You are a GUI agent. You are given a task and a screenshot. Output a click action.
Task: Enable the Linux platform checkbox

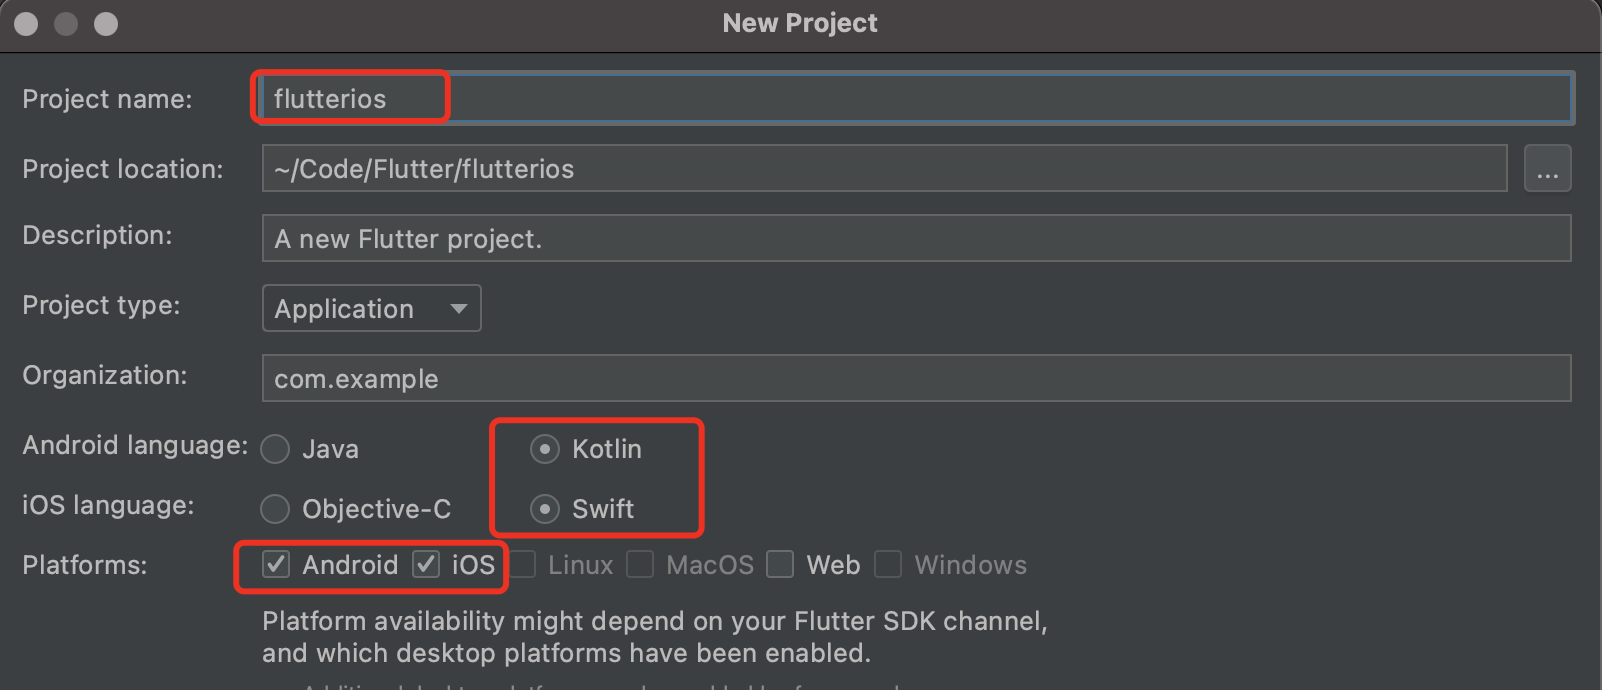click(523, 564)
